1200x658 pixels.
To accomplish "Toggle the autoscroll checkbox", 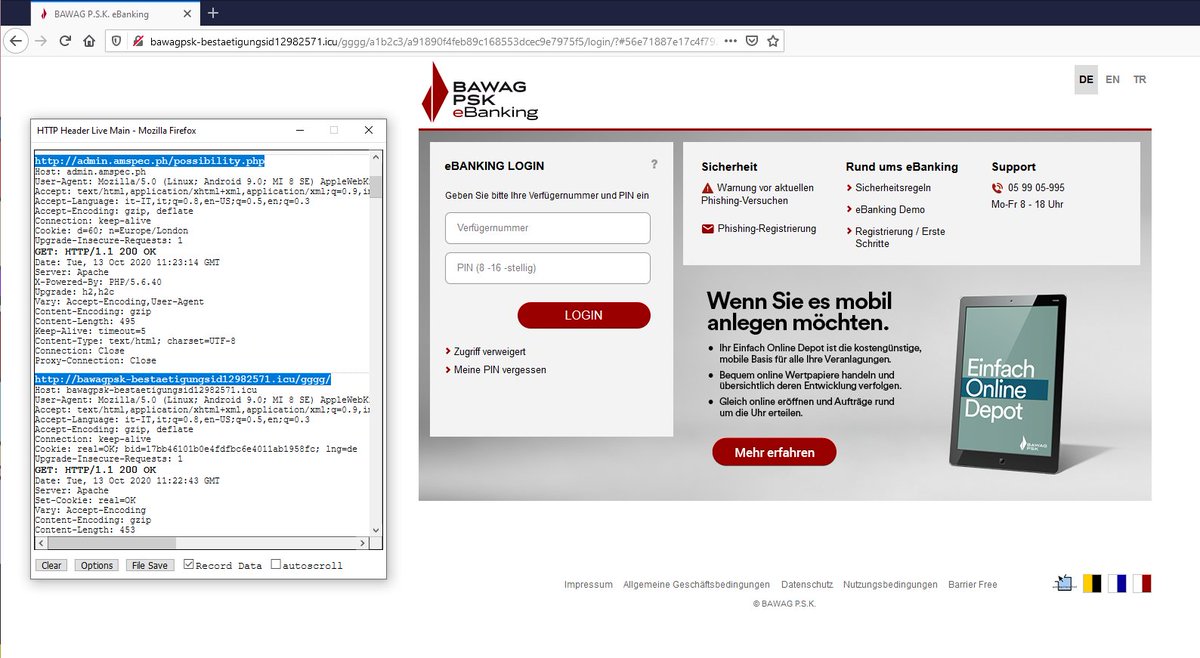I will point(276,565).
